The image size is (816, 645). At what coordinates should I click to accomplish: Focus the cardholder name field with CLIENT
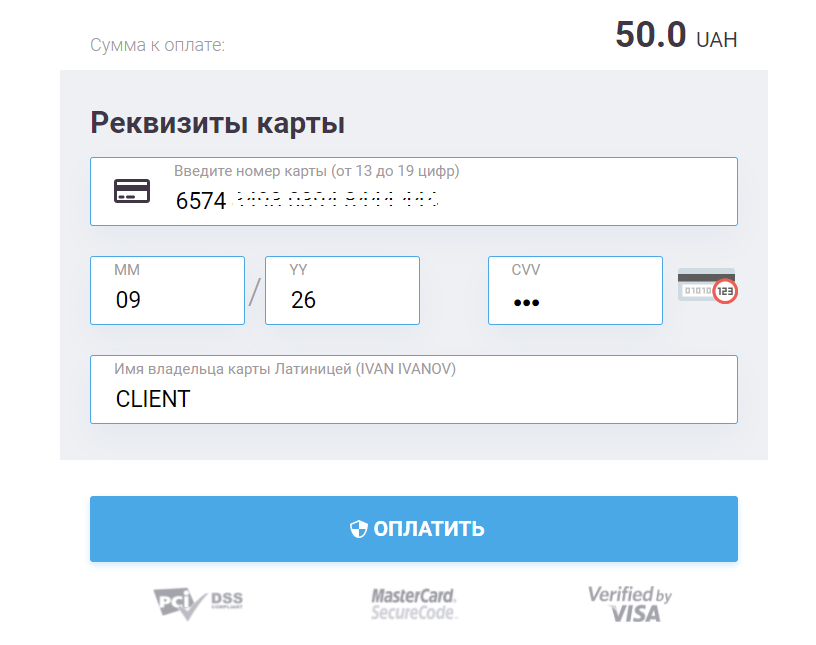coord(414,389)
